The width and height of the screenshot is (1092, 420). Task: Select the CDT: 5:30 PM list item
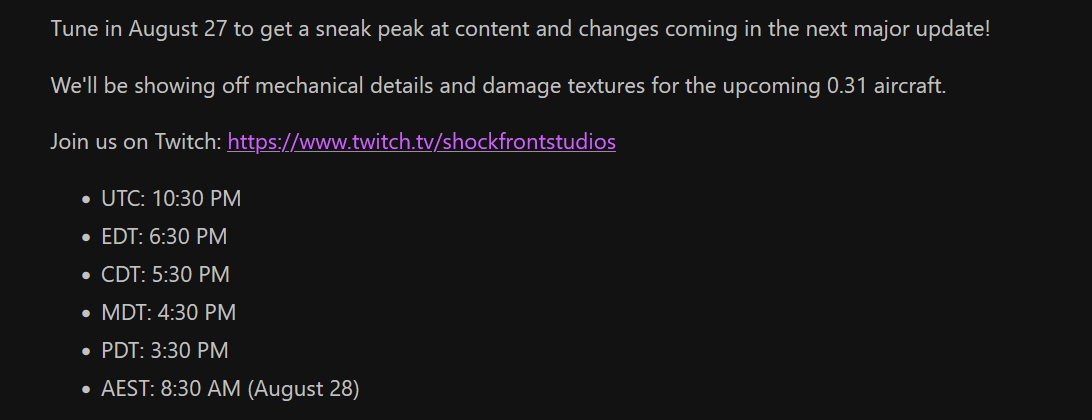pyautogui.click(x=165, y=275)
